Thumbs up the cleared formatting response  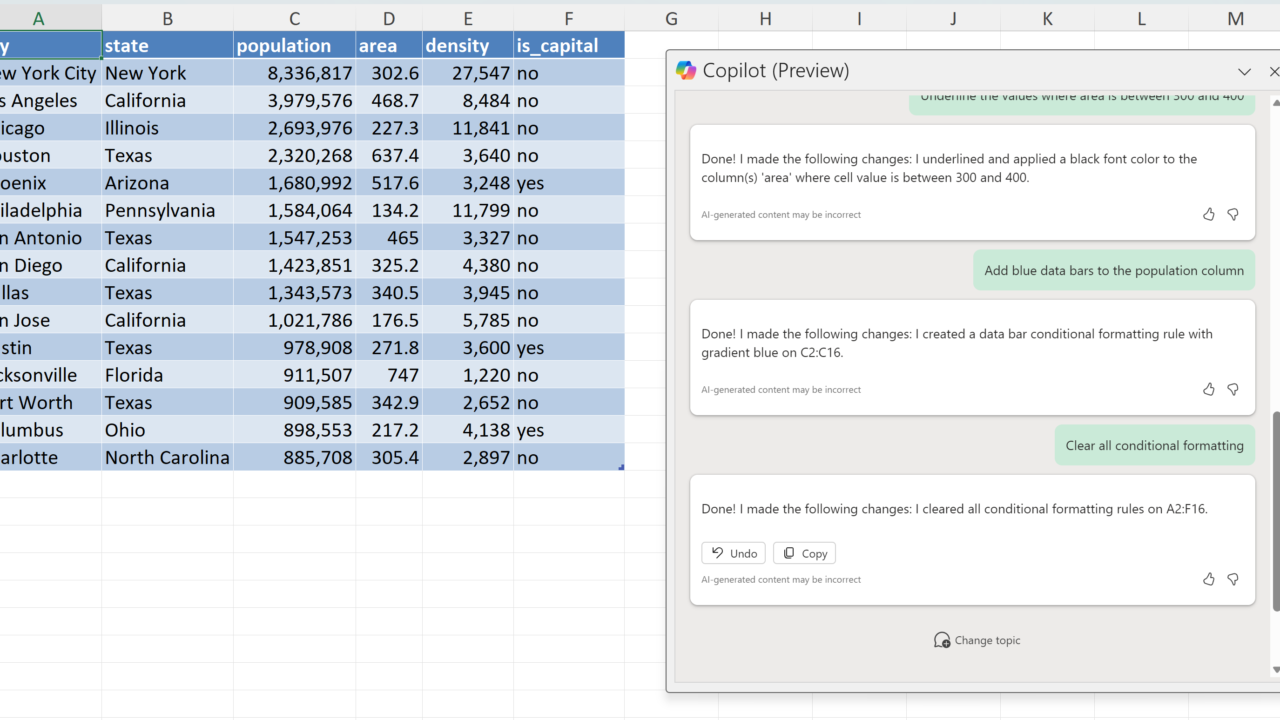(x=1208, y=579)
